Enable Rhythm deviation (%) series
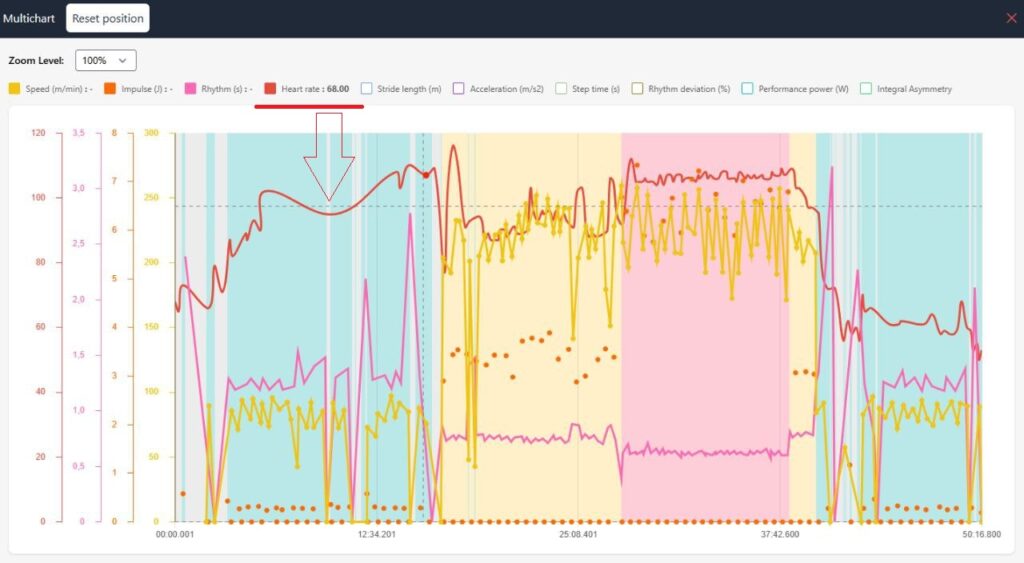Screen dimensions: 1024x563 click(637, 89)
